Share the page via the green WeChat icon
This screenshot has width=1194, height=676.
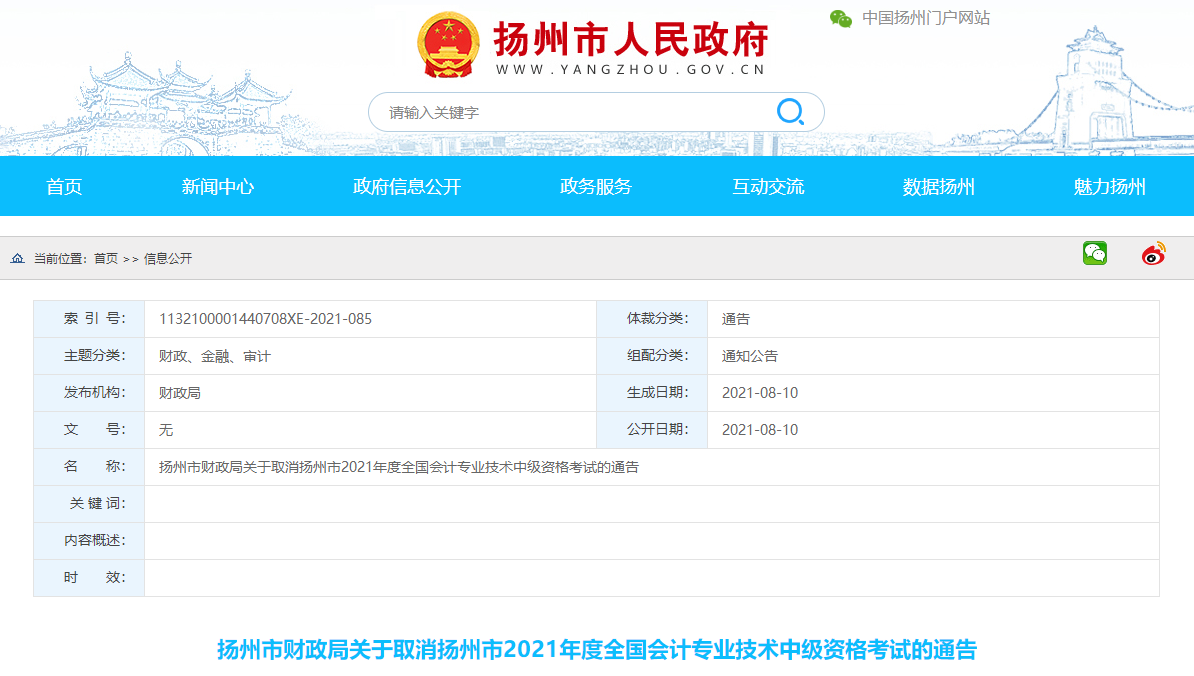1095,255
